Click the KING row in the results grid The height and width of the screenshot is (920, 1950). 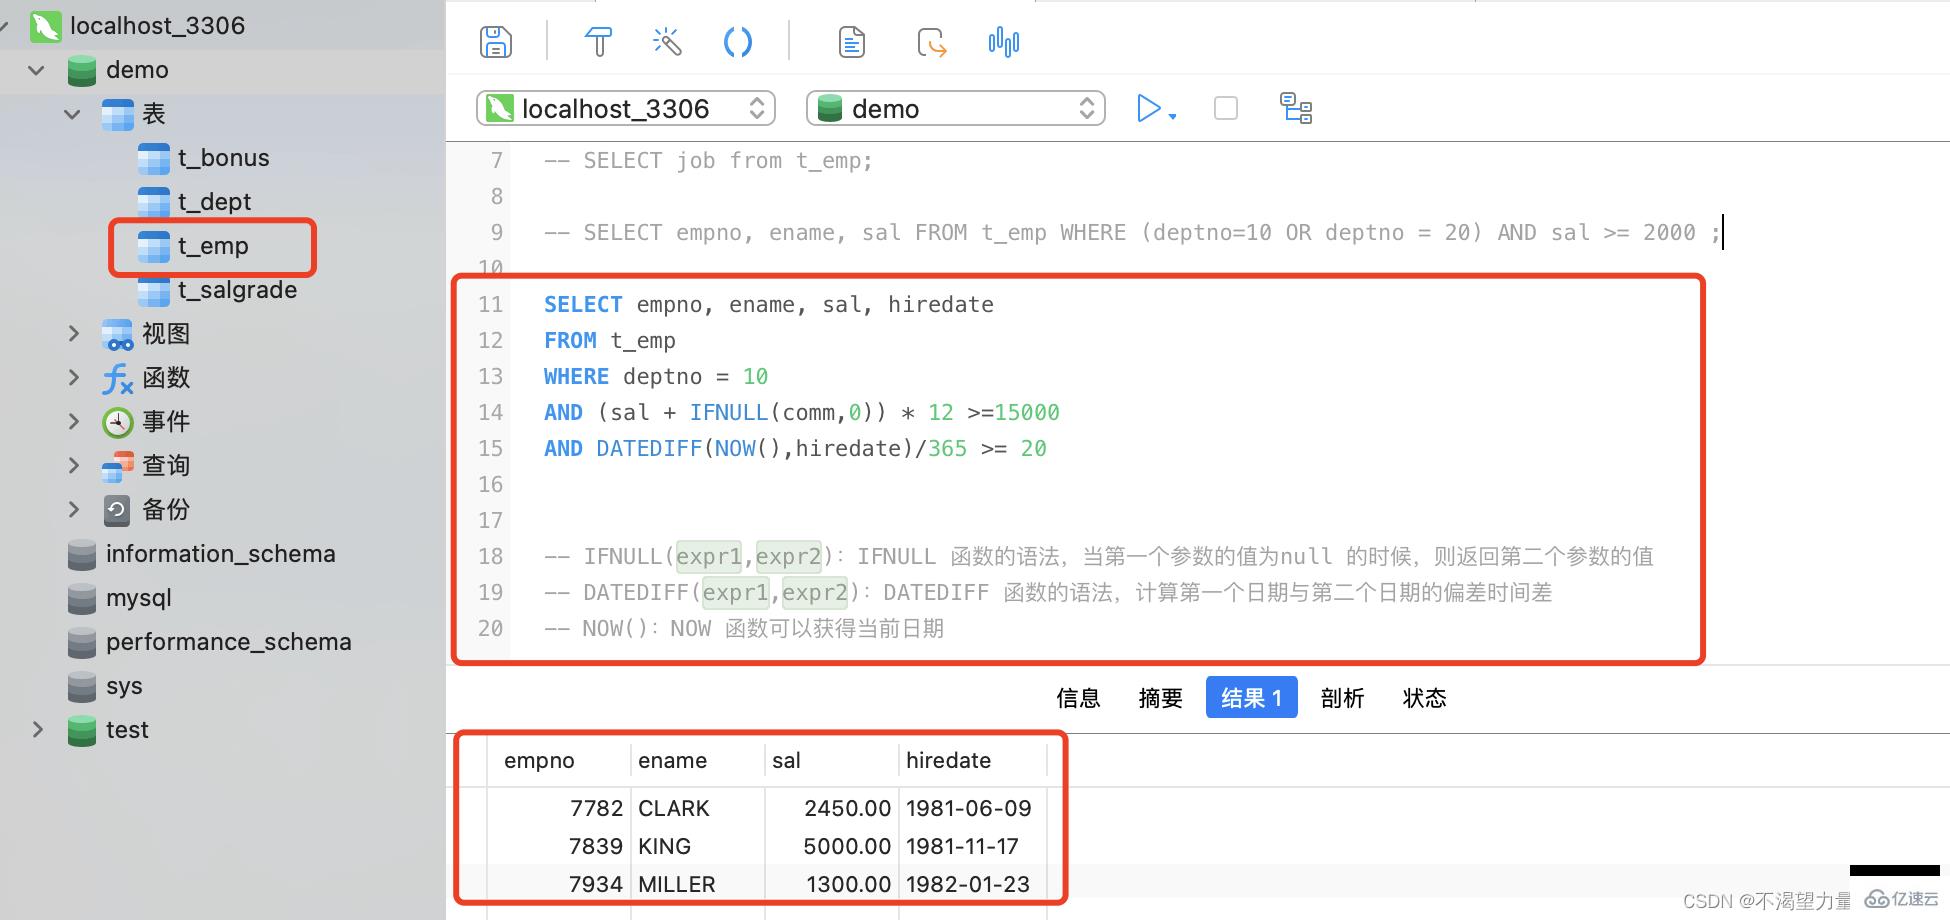664,845
